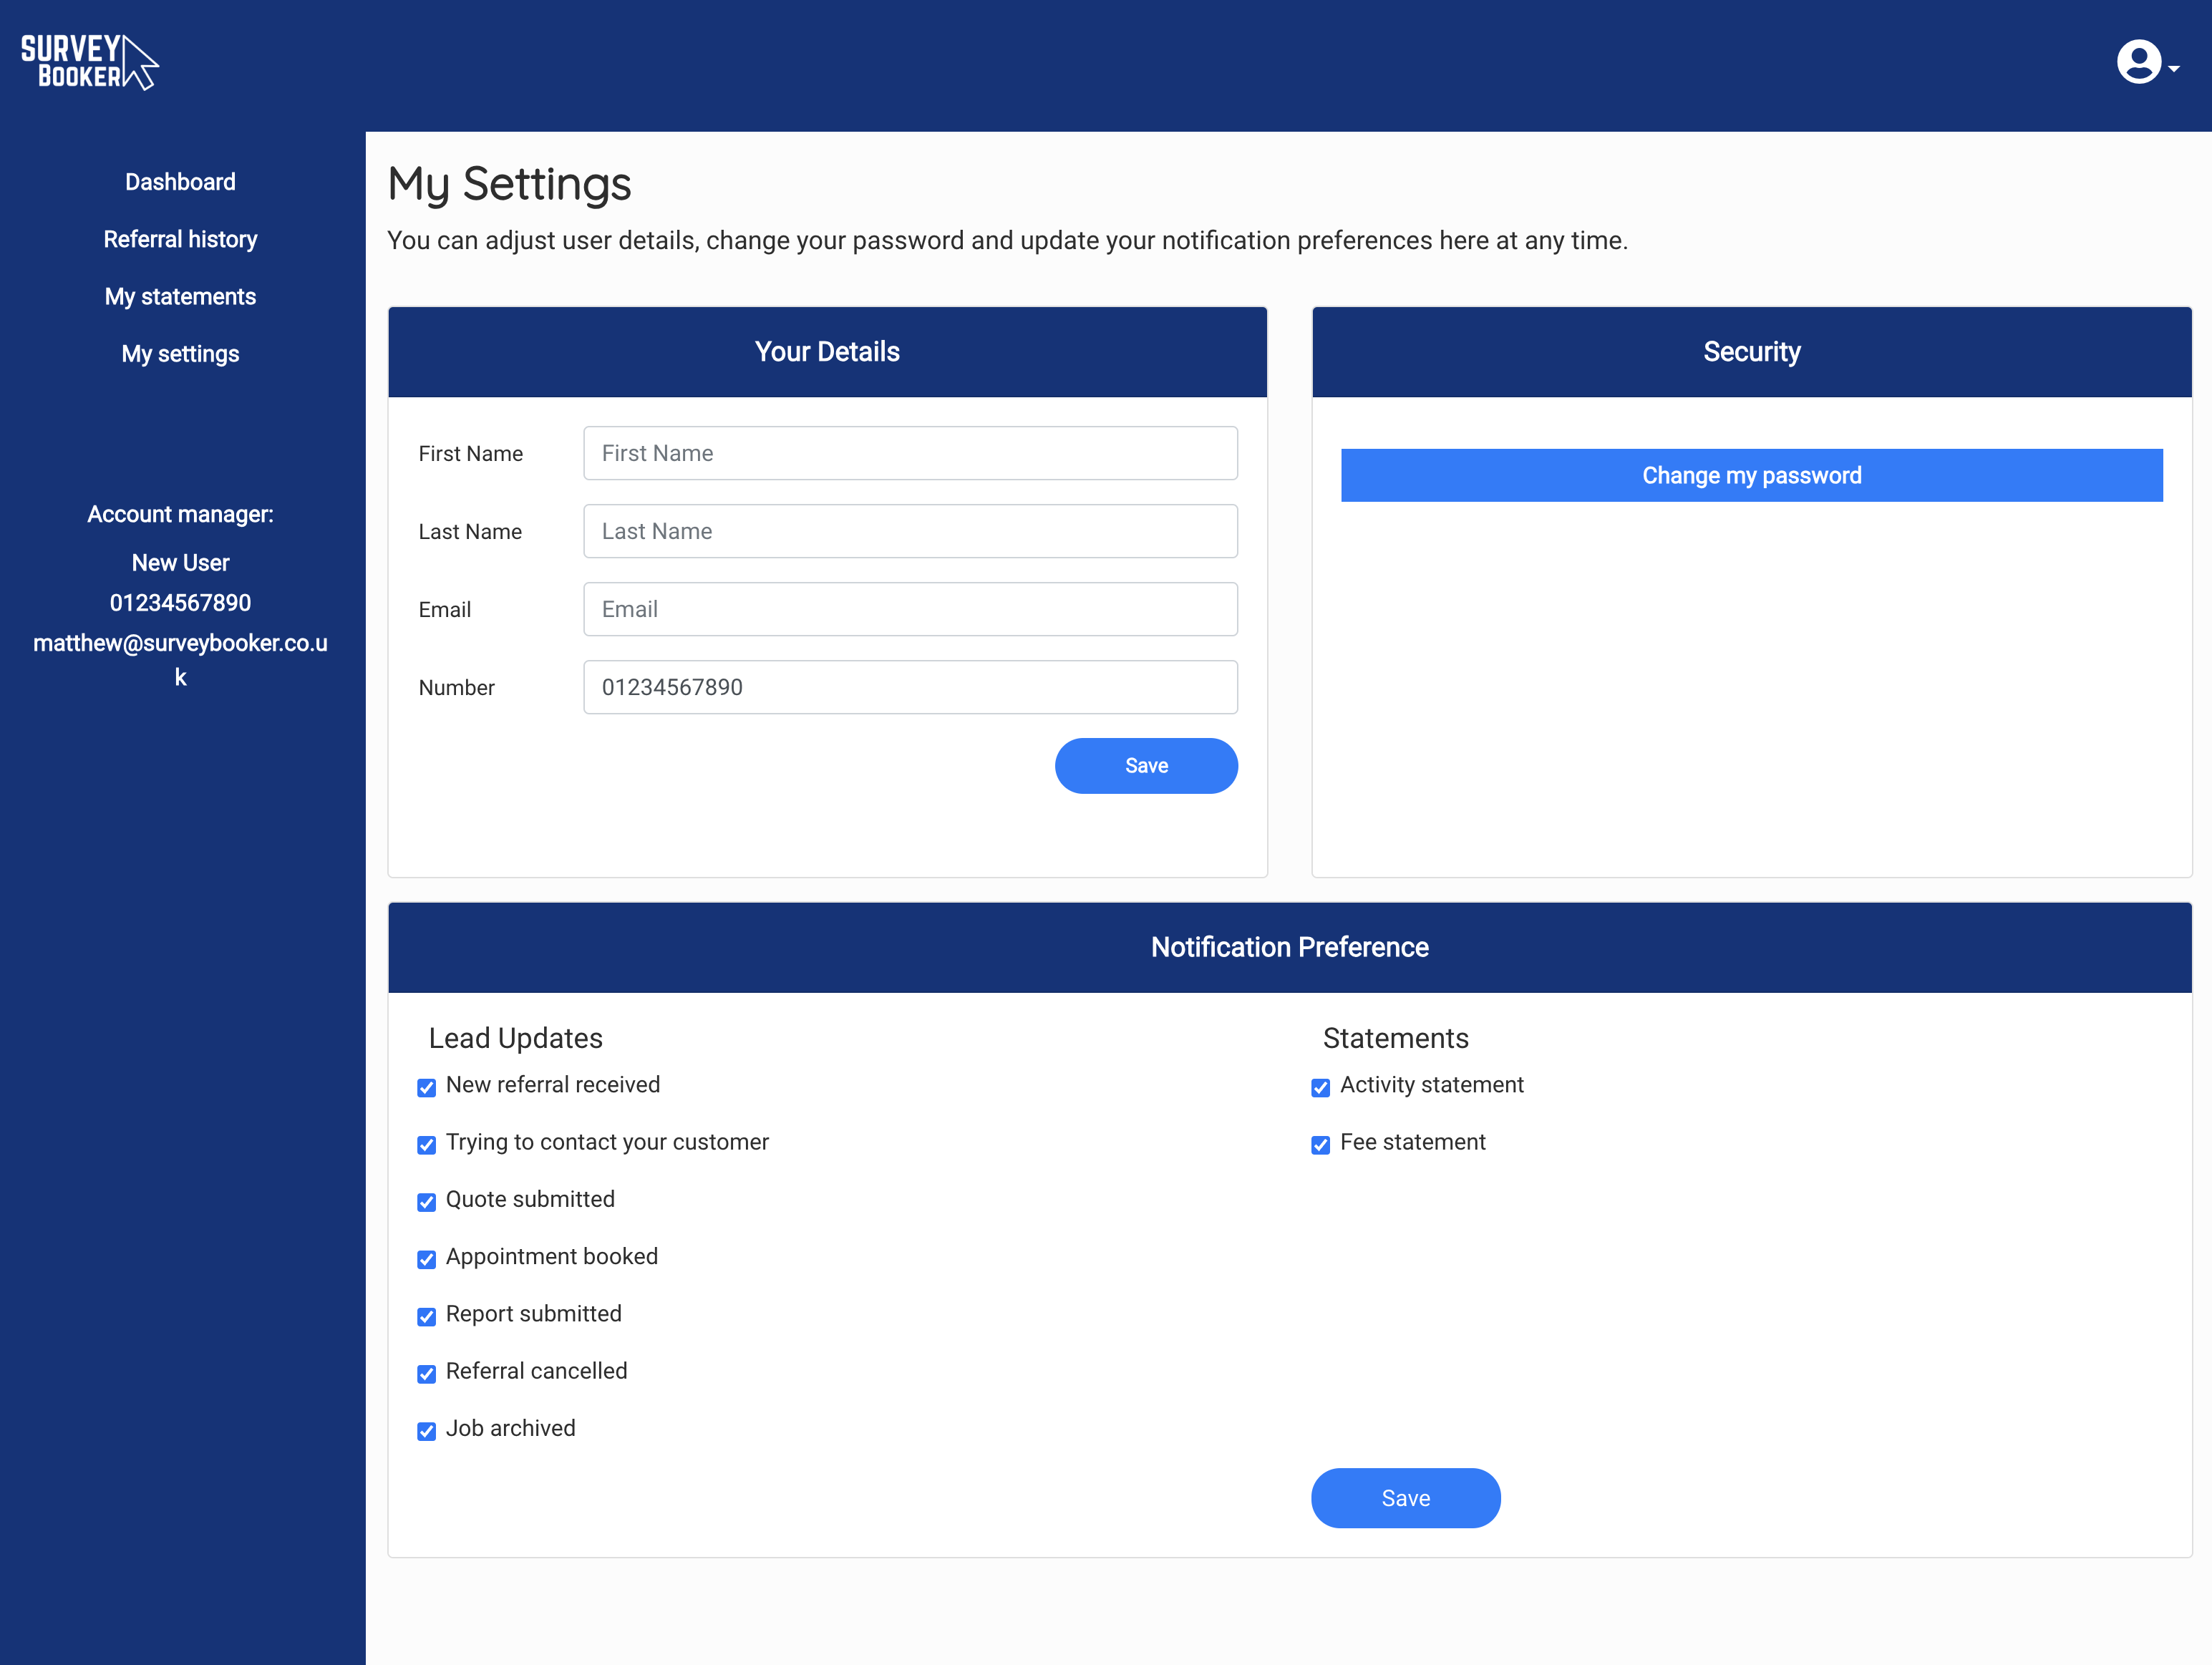This screenshot has height=1665, width=2212.
Task: Click the Account manager: label
Action: [x=180, y=514]
